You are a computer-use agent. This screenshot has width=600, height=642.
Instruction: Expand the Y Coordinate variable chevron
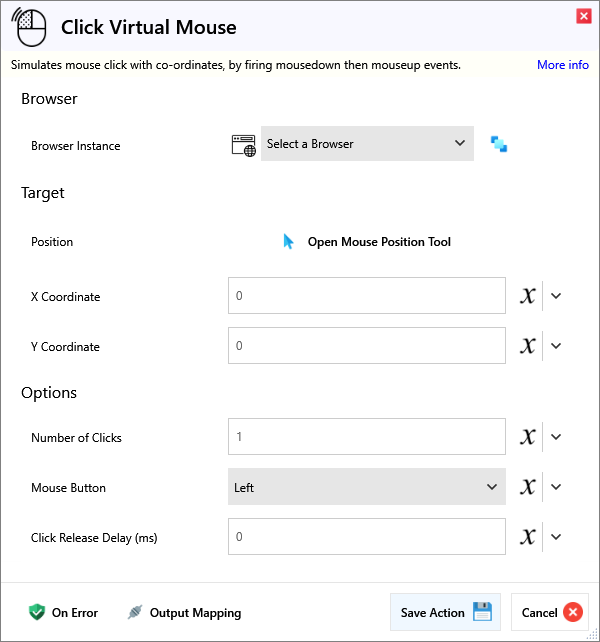tap(557, 346)
